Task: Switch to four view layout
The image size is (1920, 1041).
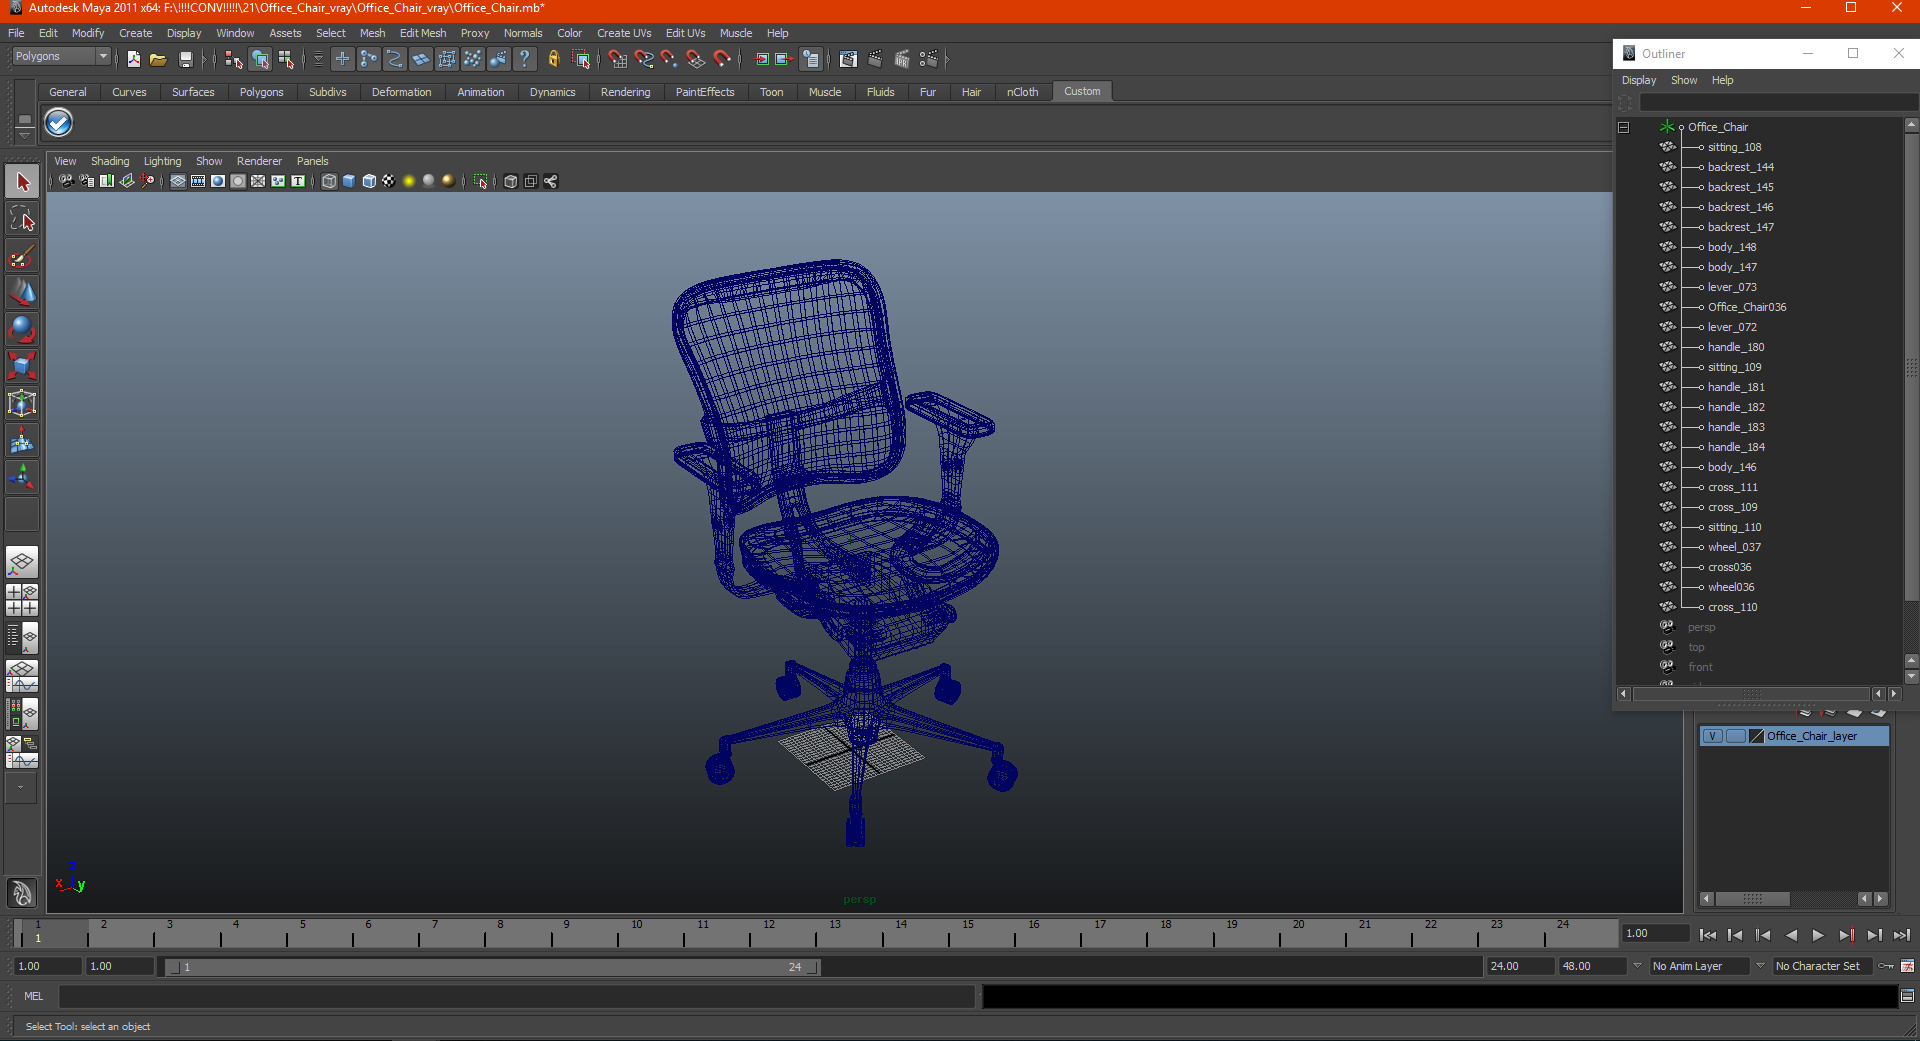Action: (22, 600)
